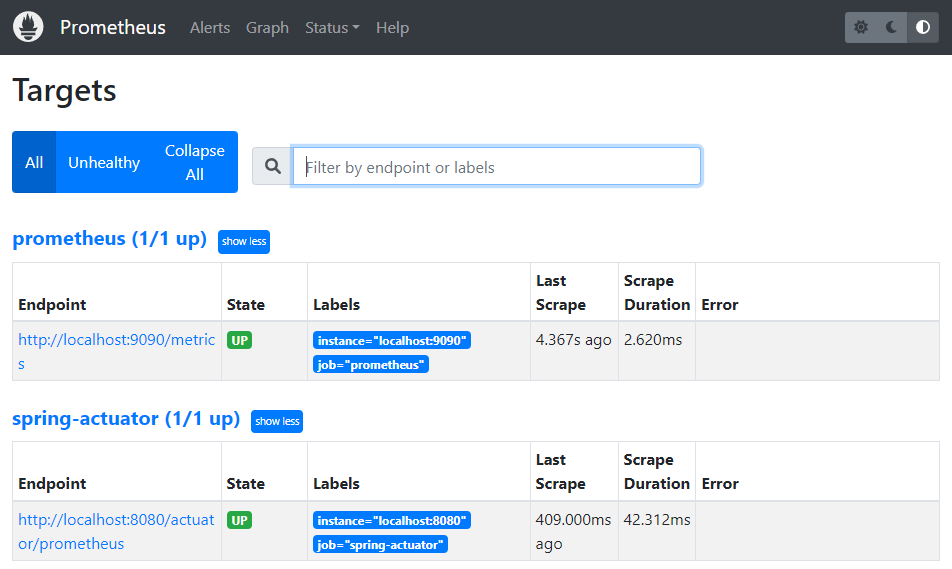Click the UP badge in spring-actuator row
This screenshot has width=952, height=569.
[239, 520]
